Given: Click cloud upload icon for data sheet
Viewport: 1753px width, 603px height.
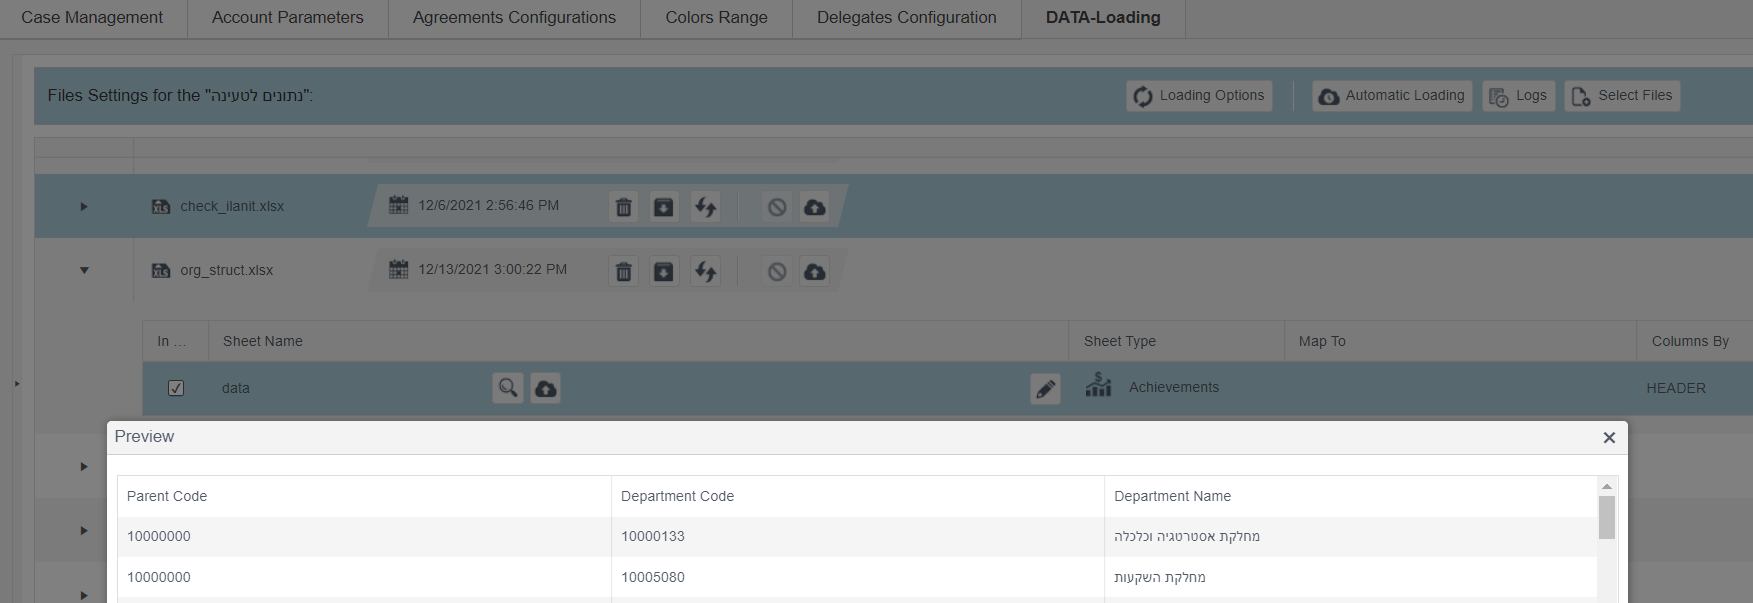Looking at the screenshot, I should pyautogui.click(x=546, y=388).
